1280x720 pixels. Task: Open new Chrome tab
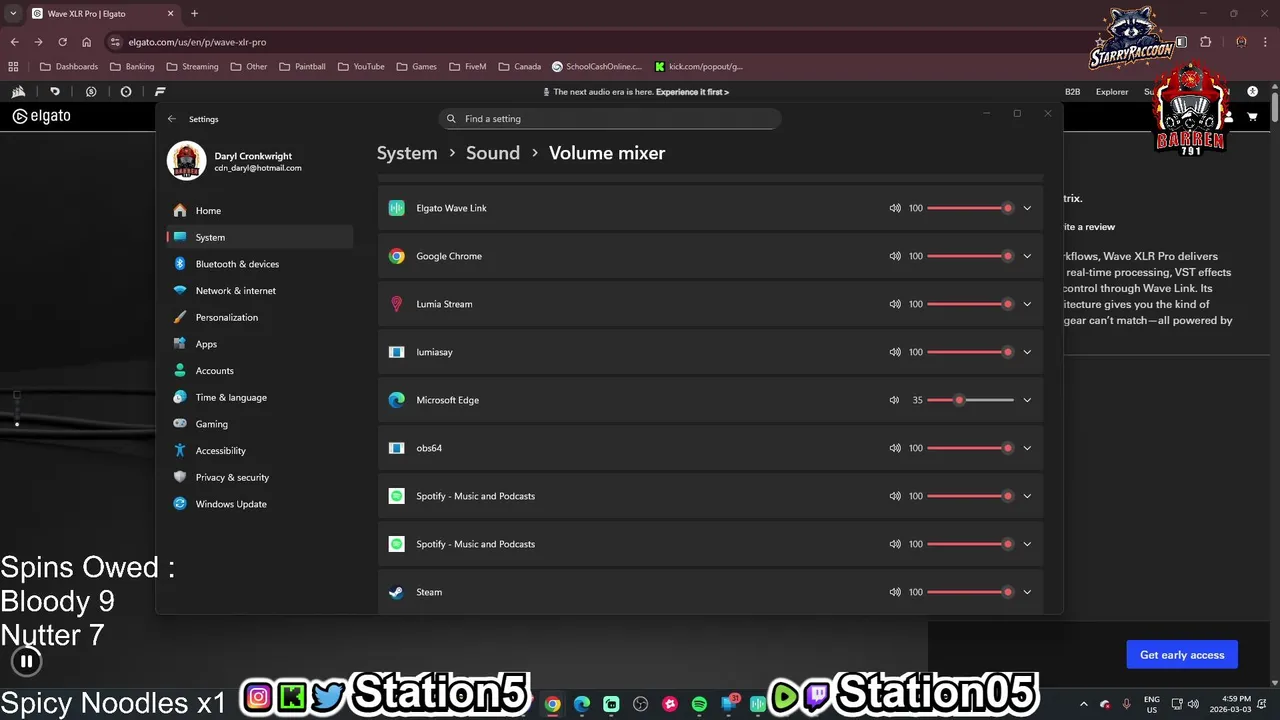click(194, 14)
